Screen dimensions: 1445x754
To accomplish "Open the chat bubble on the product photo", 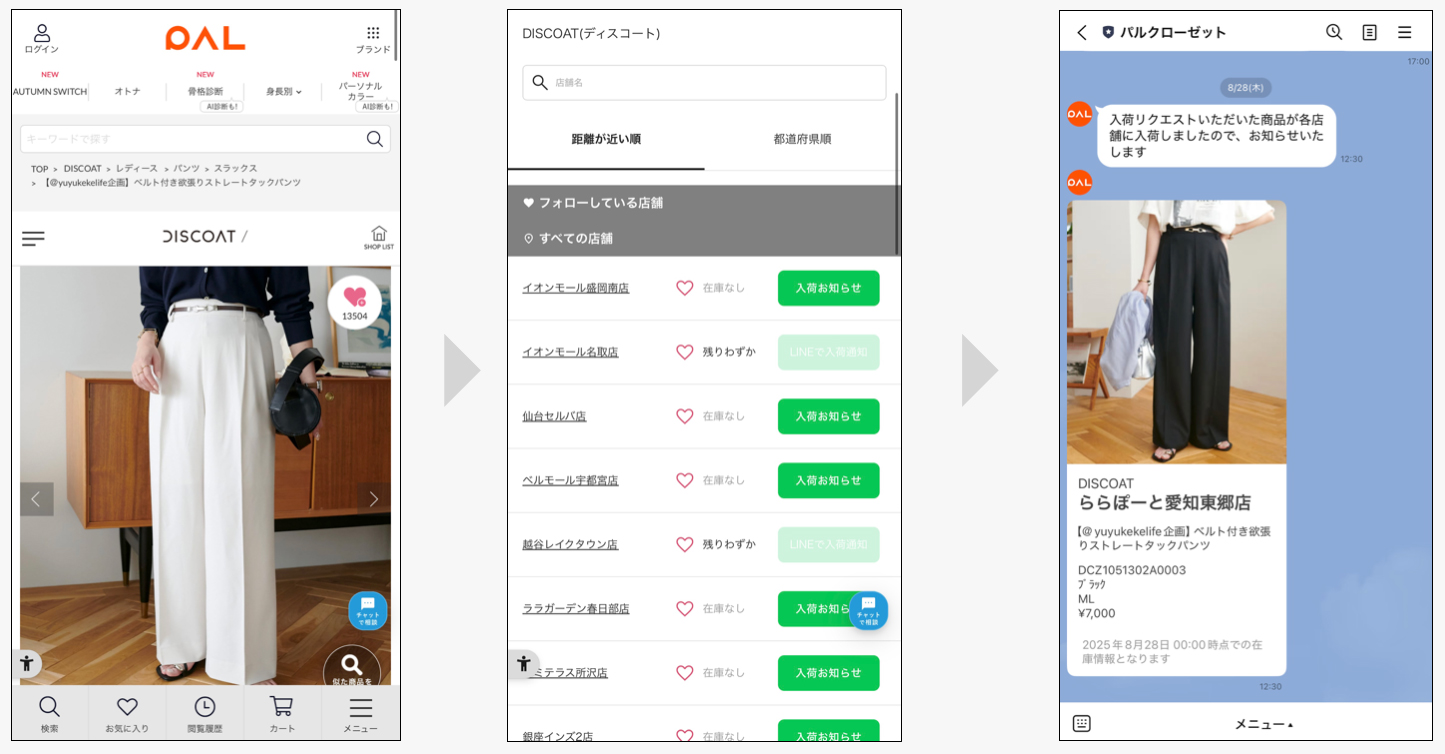I will coord(367,610).
